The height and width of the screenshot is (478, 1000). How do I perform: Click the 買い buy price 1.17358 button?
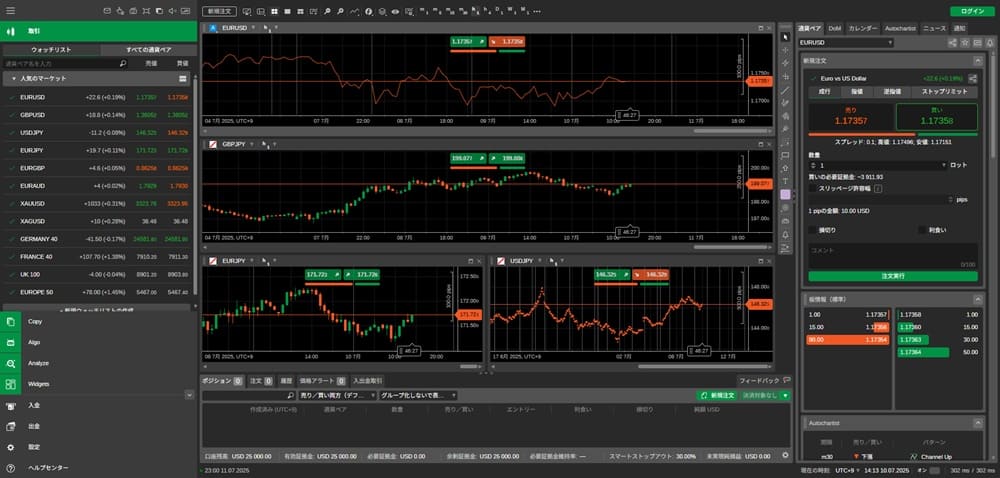tap(936, 117)
